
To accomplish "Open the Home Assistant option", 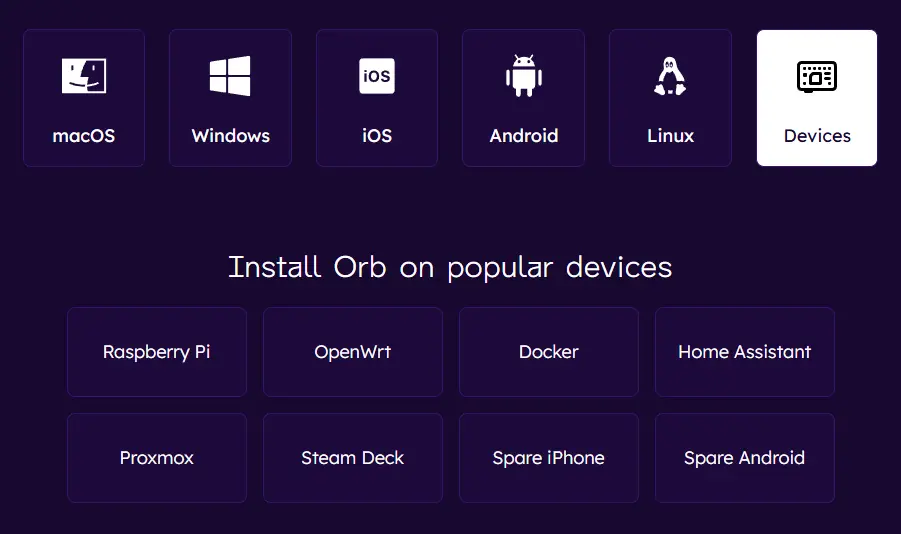I will pyautogui.click(x=745, y=352).
